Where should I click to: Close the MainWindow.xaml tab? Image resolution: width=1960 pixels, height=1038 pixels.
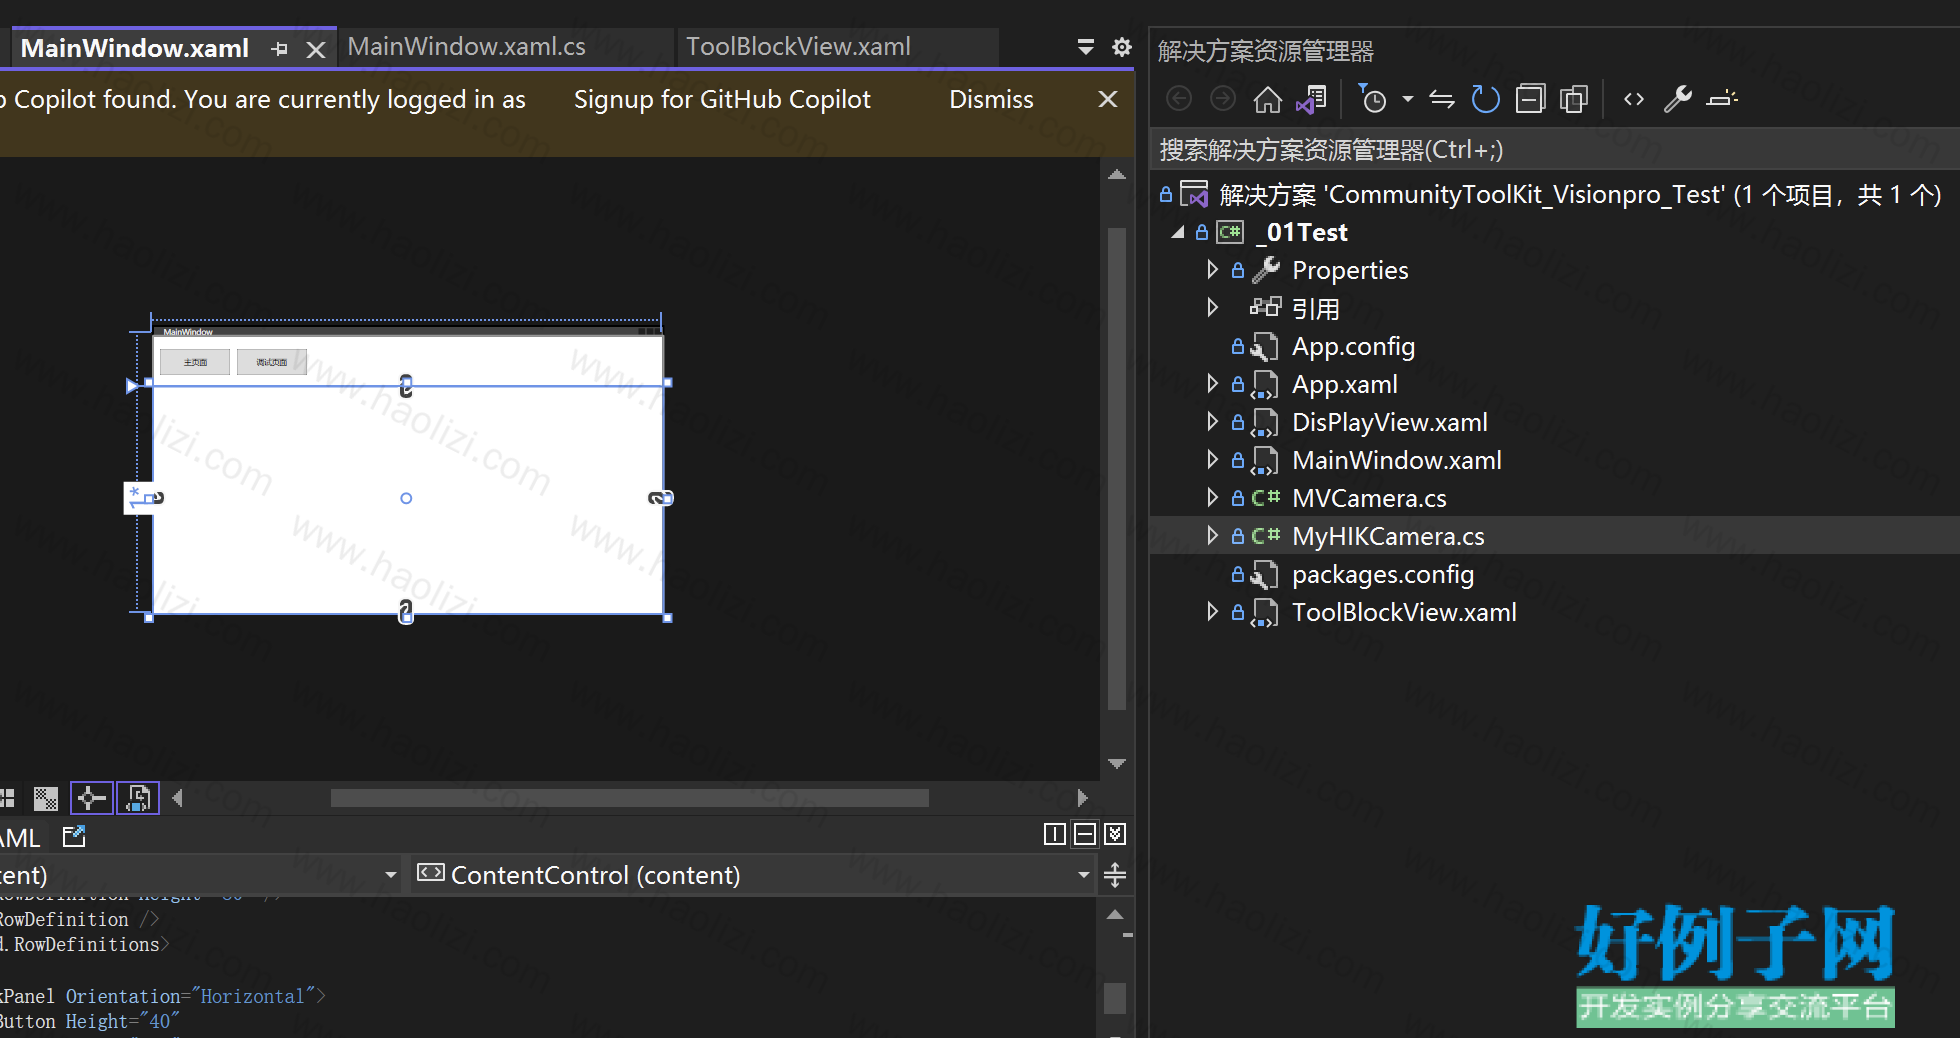(316, 49)
